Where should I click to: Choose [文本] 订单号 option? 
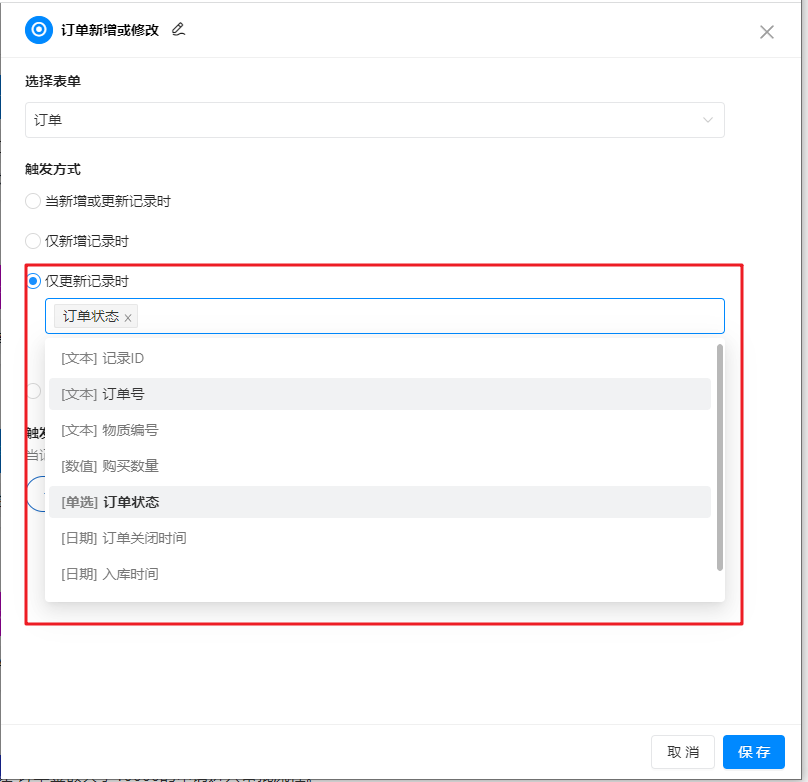tap(103, 394)
